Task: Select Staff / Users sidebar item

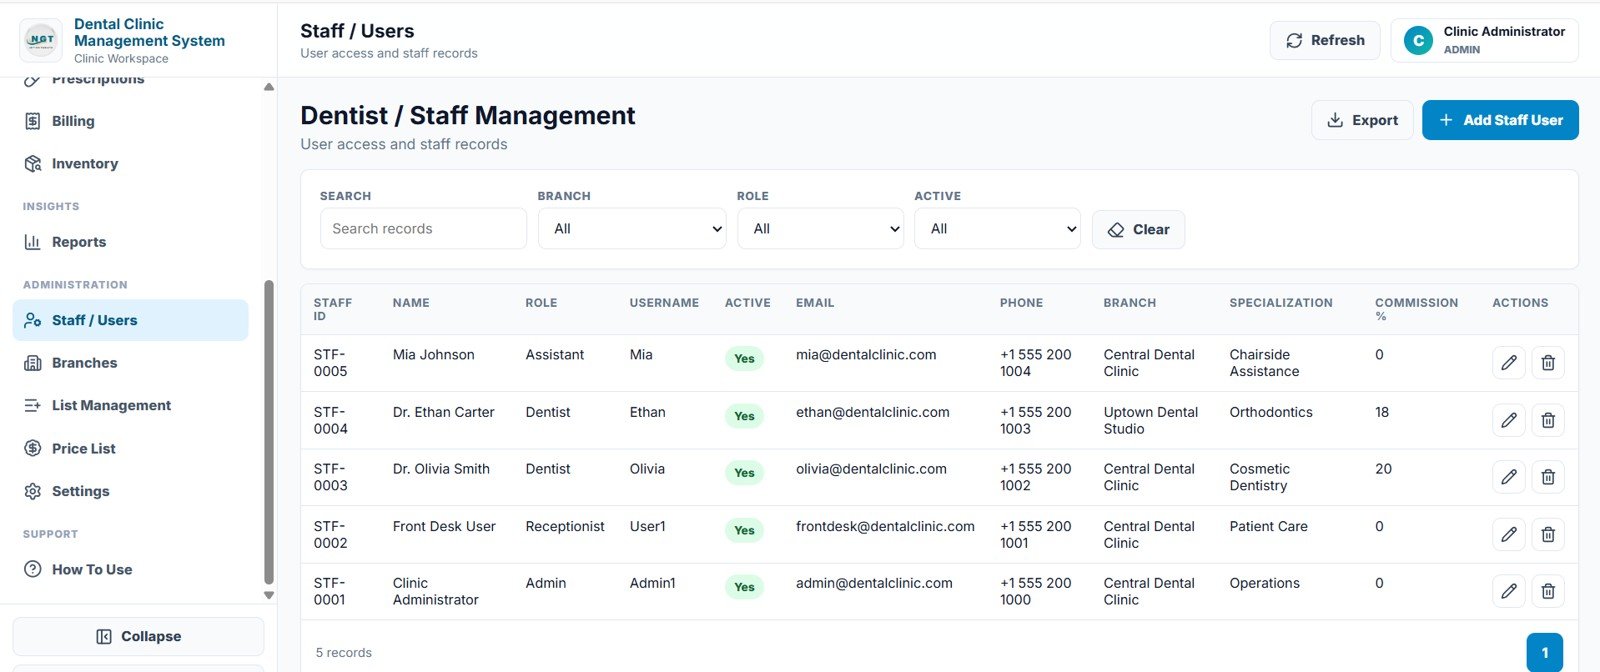Action: click(x=130, y=320)
